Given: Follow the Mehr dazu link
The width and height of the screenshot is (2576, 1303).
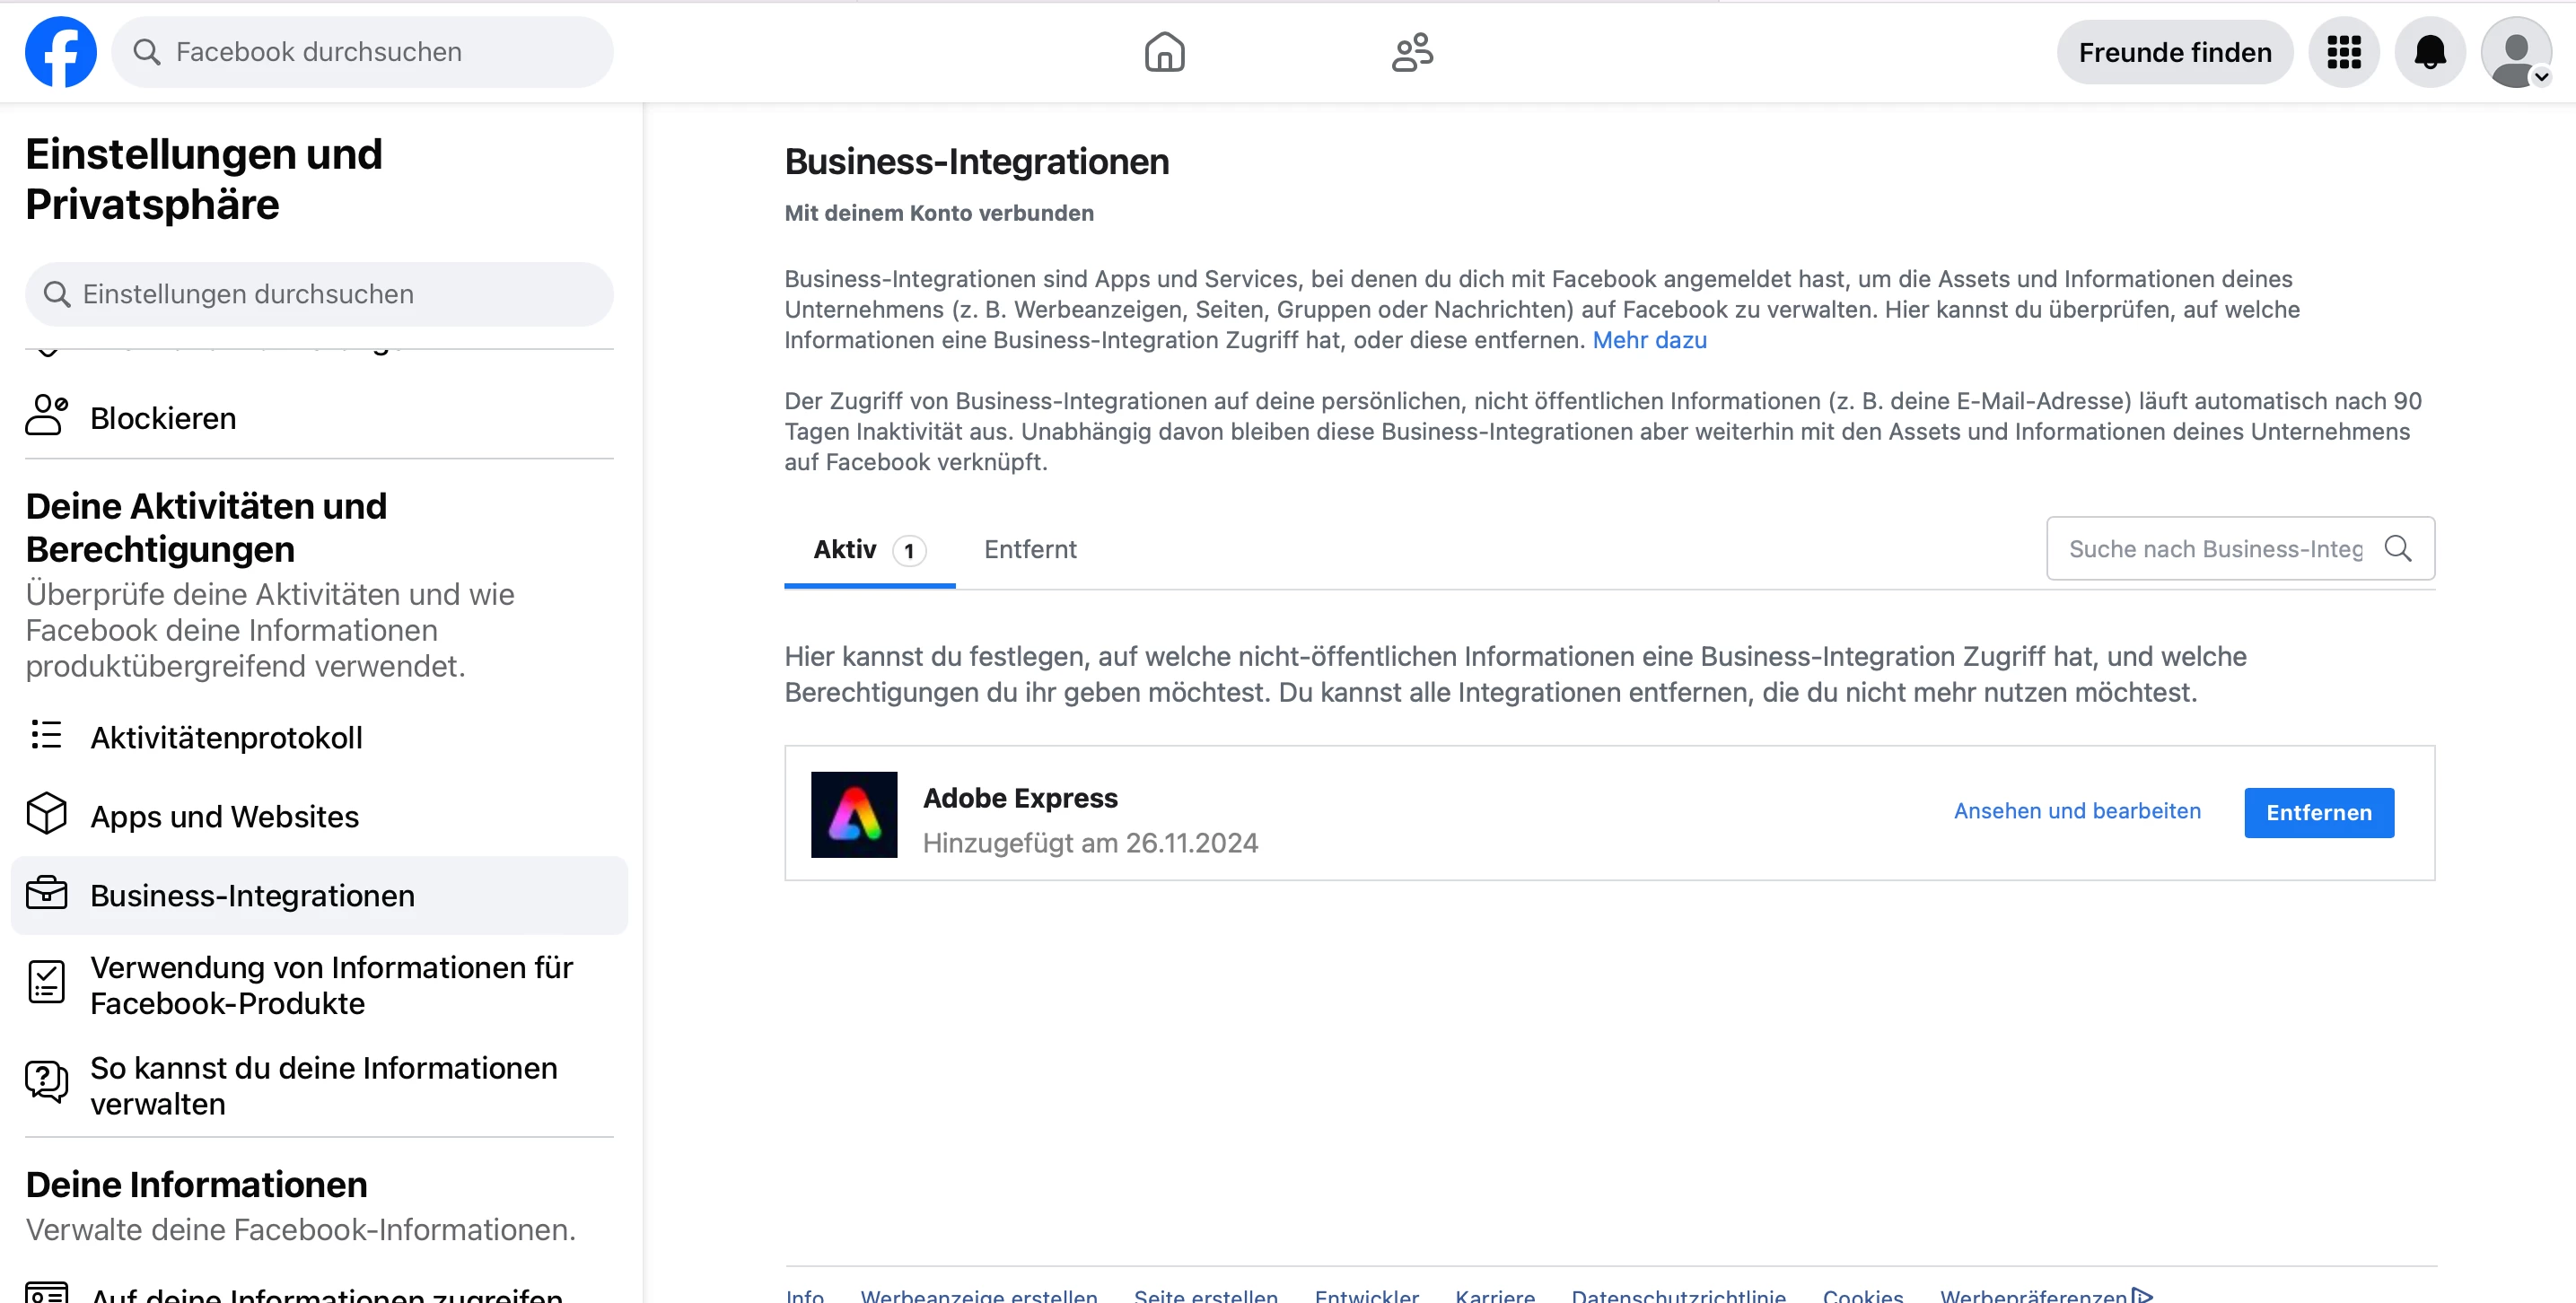Looking at the screenshot, I should click(1649, 340).
